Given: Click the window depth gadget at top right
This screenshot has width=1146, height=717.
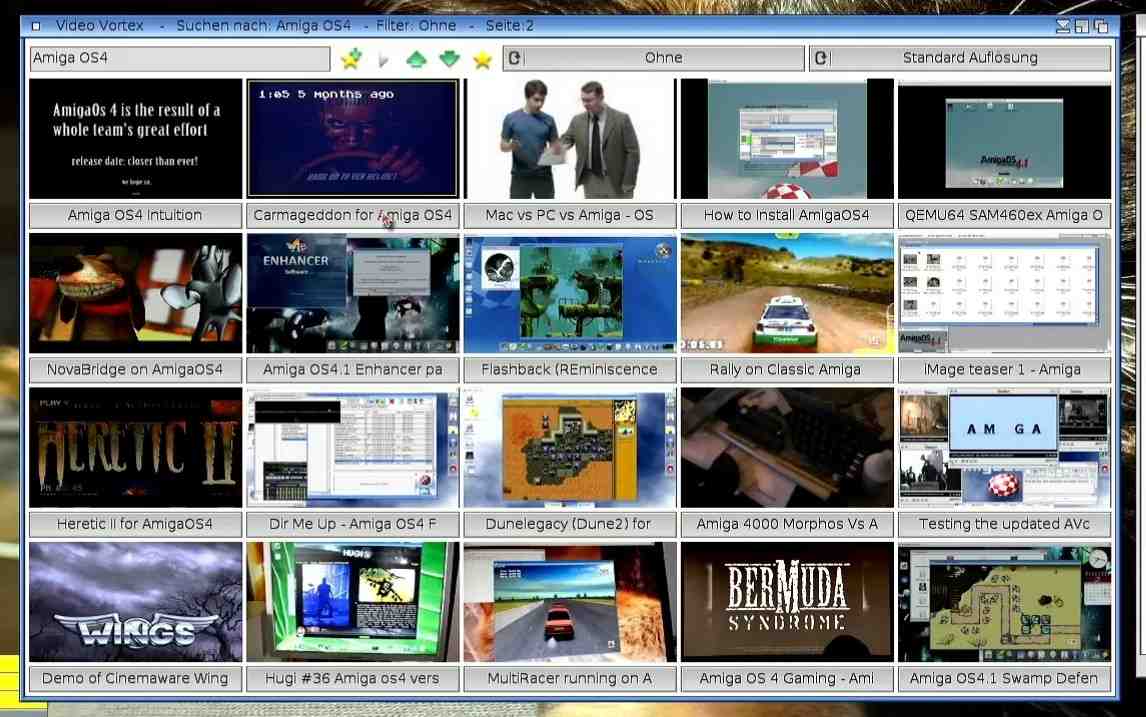Looking at the screenshot, I should [x=1101, y=25].
